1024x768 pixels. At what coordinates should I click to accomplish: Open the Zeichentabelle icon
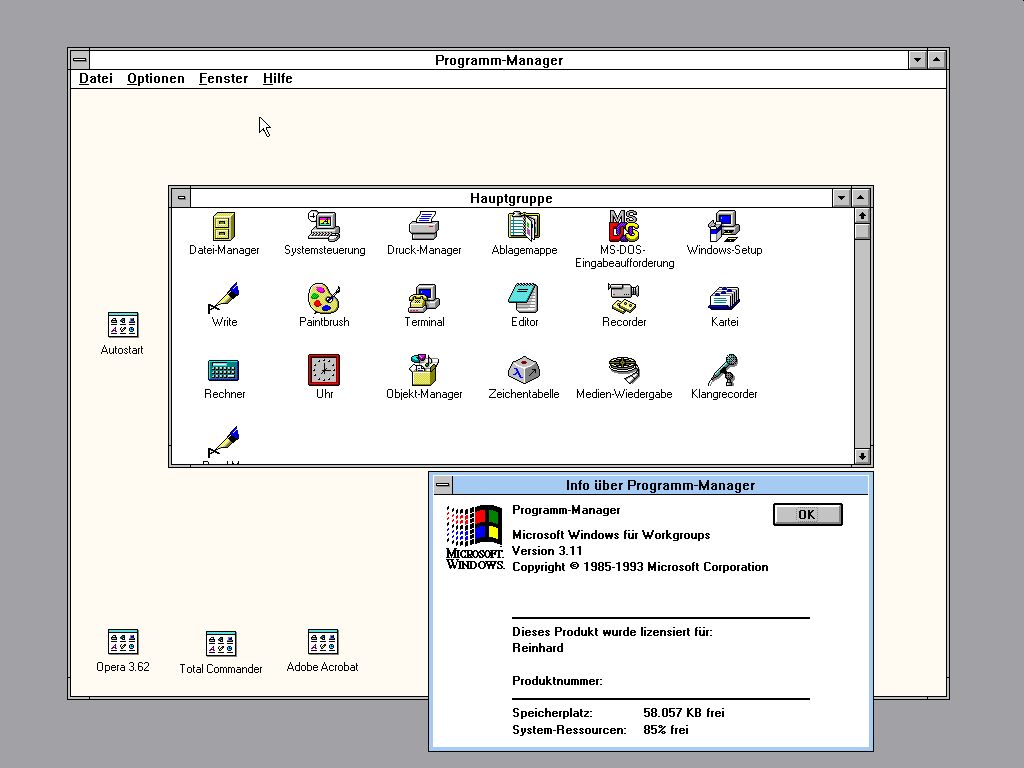tap(524, 370)
